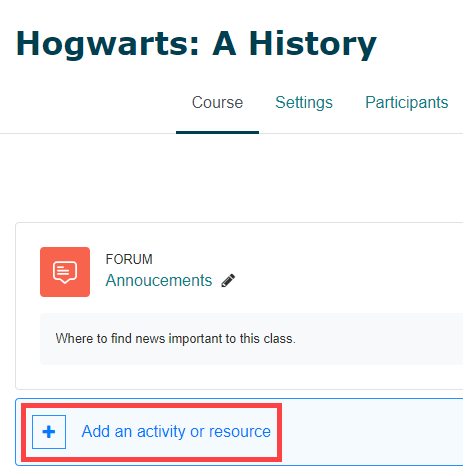This screenshot has width=463, height=475.
Task: Click the orange Forum activity icon
Action: tap(65, 272)
